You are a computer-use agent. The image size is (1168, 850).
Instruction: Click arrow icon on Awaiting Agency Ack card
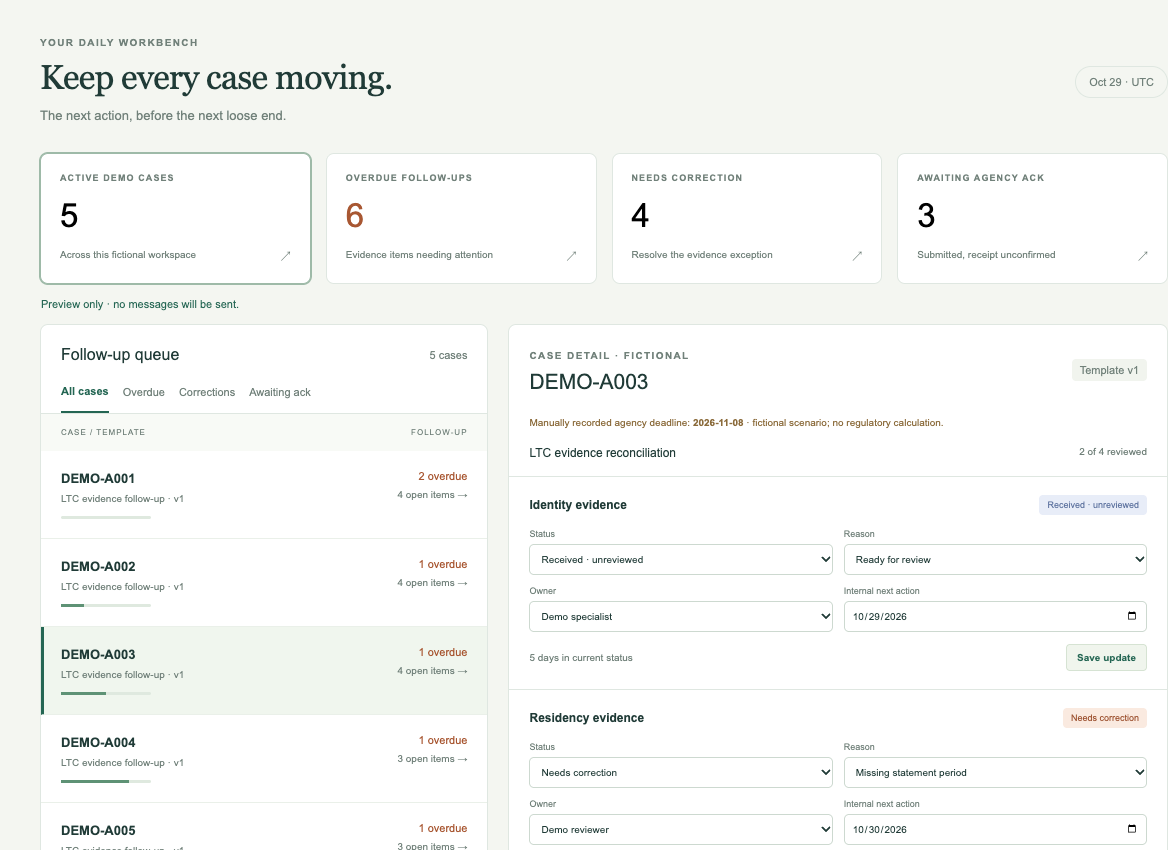(x=1143, y=256)
